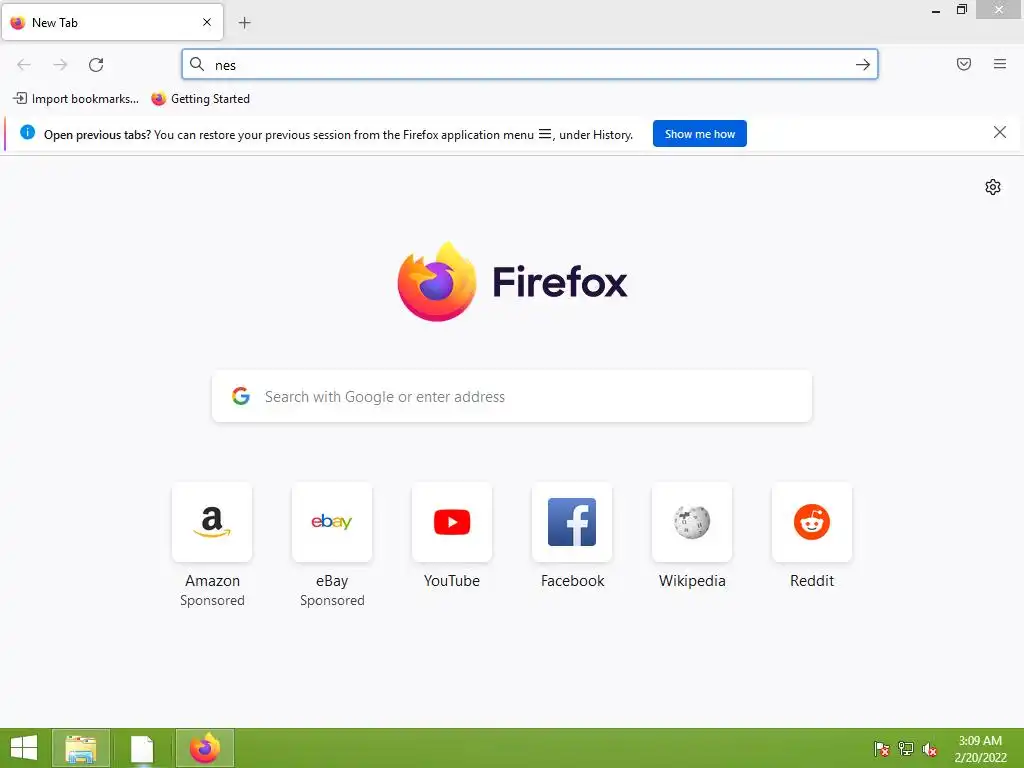Open Import bookmarks from the bookmarks toolbar
This screenshot has width=1024, height=768.
(x=76, y=99)
